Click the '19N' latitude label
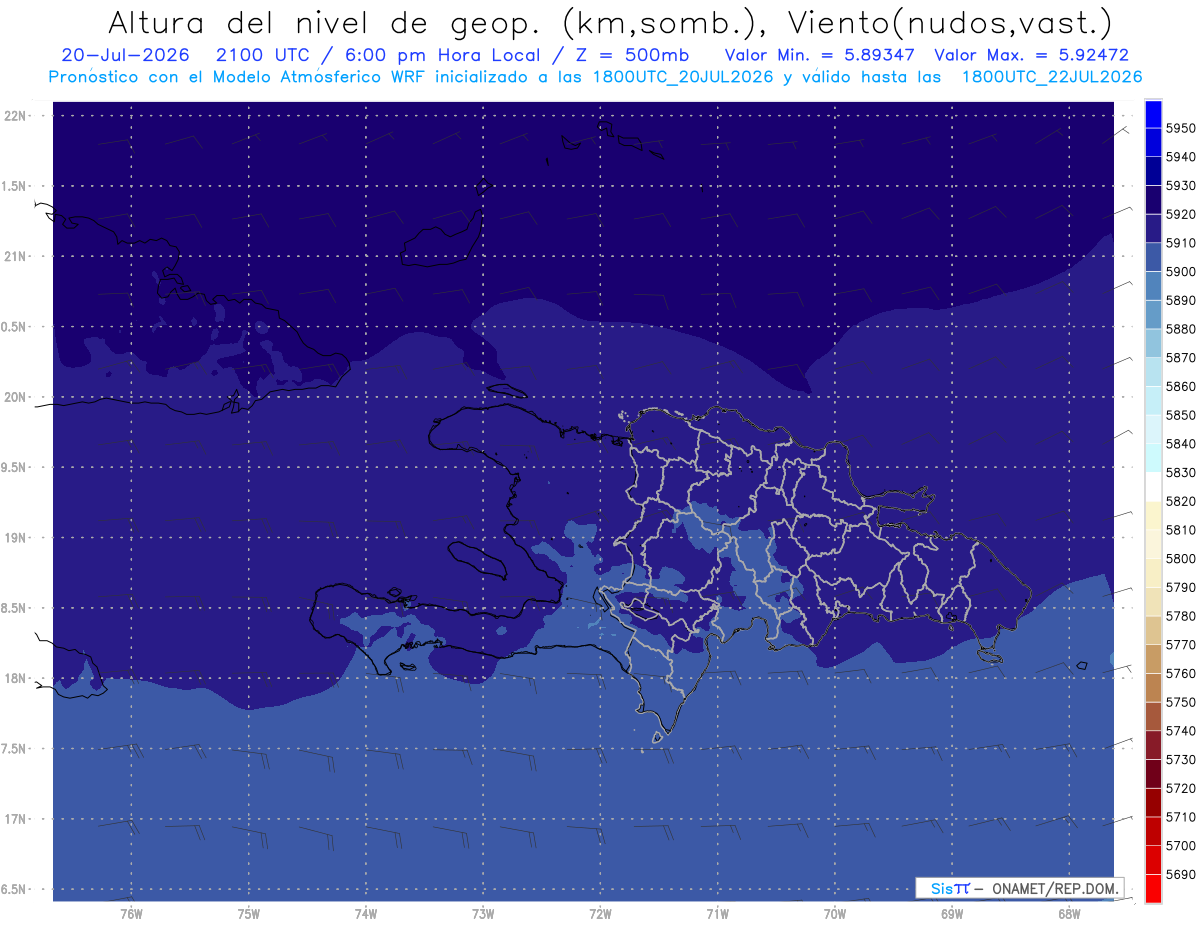The width and height of the screenshot is (1200, 927). coord(16,538)
